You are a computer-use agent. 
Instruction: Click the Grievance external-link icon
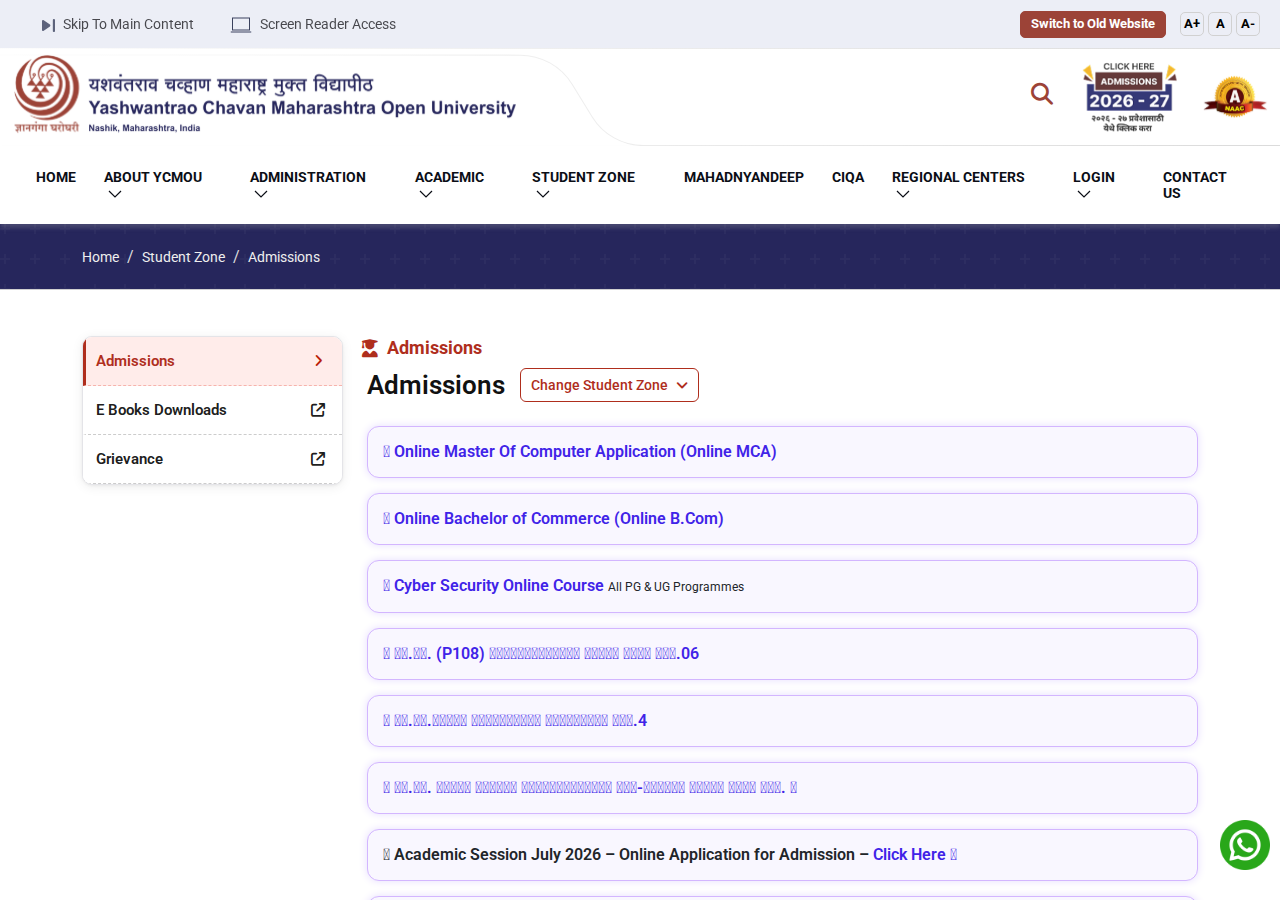point(318,459)
